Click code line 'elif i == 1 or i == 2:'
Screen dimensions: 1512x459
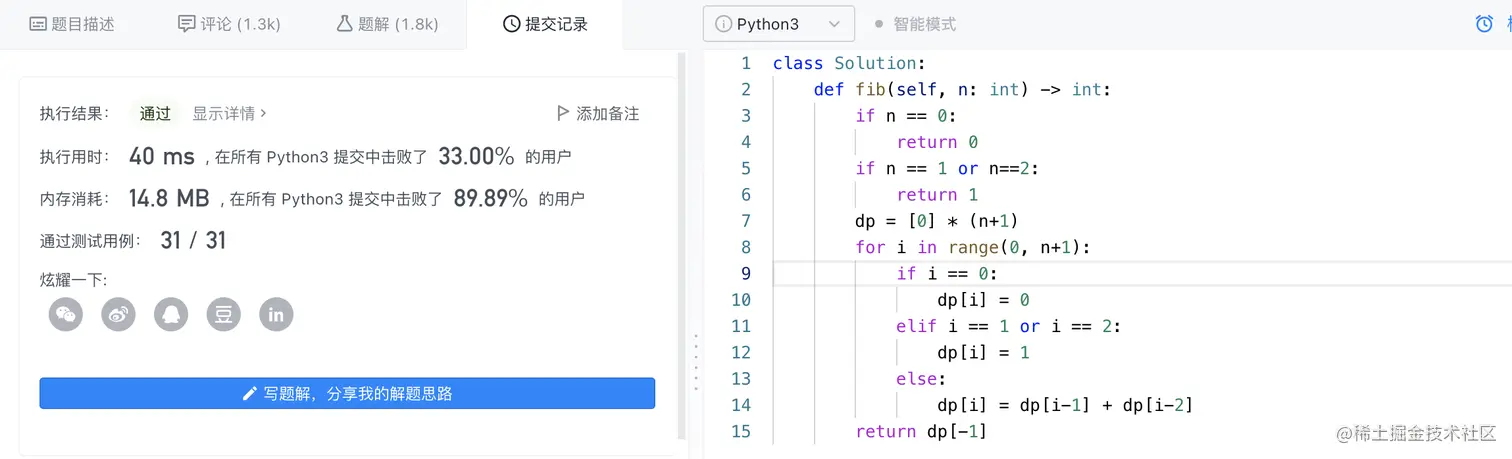tap(1008, 326)
